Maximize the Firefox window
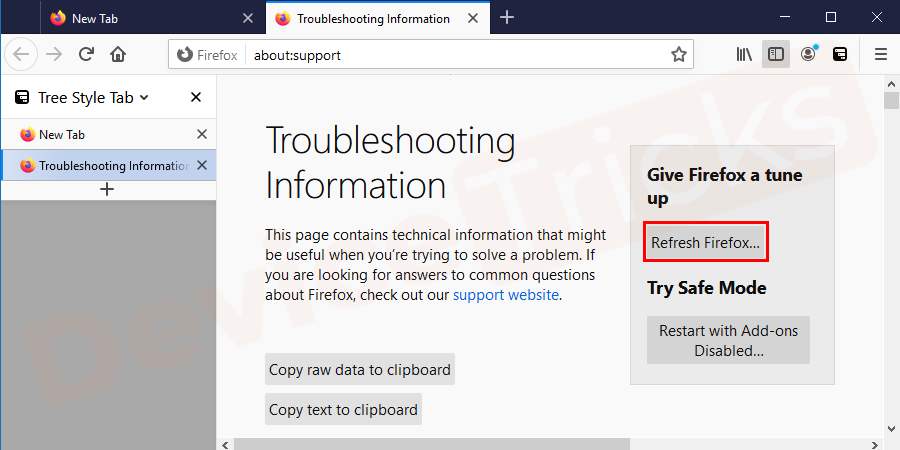900x450 pixels. tap(831, 17)
